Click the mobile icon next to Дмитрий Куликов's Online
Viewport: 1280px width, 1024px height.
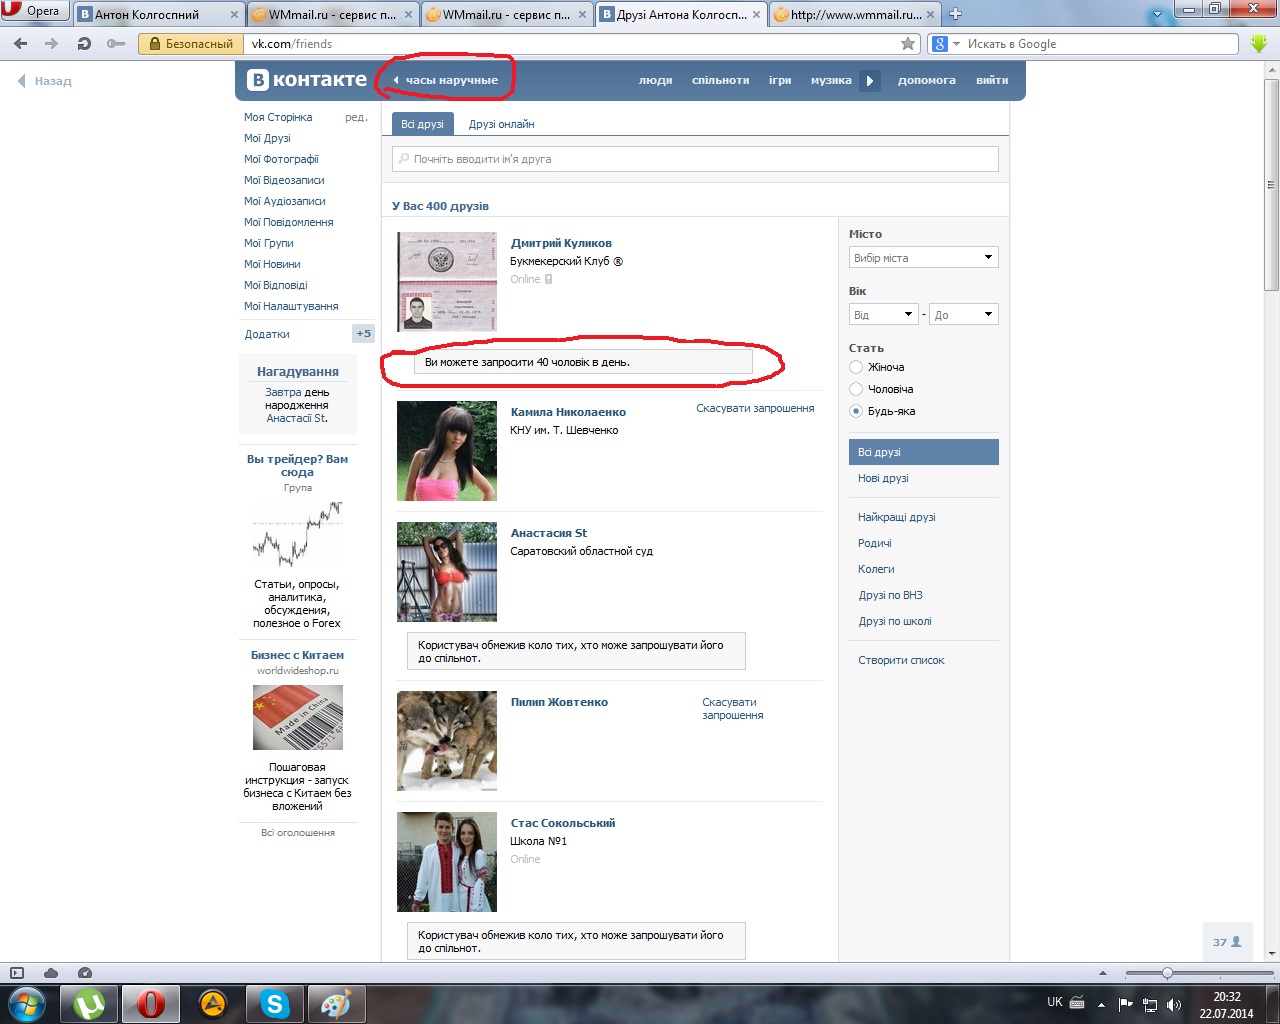[548, 279]
